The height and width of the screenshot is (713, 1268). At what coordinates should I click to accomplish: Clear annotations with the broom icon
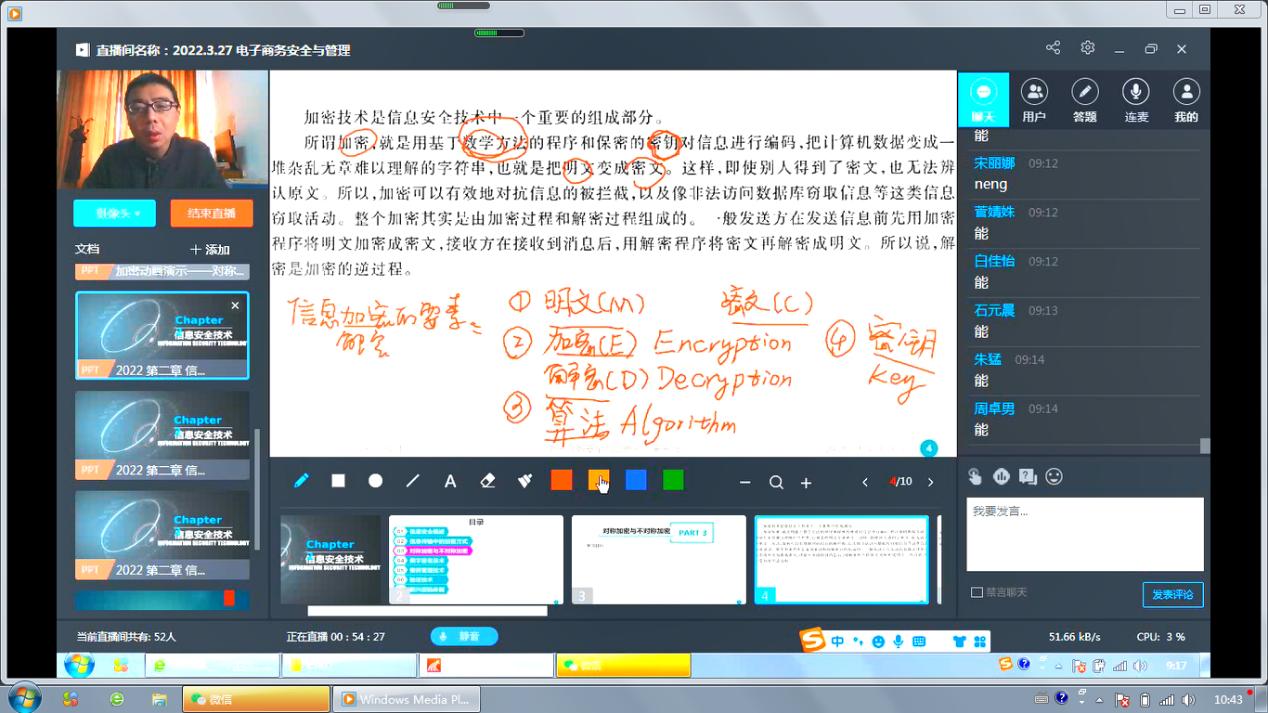pos(525,481)
